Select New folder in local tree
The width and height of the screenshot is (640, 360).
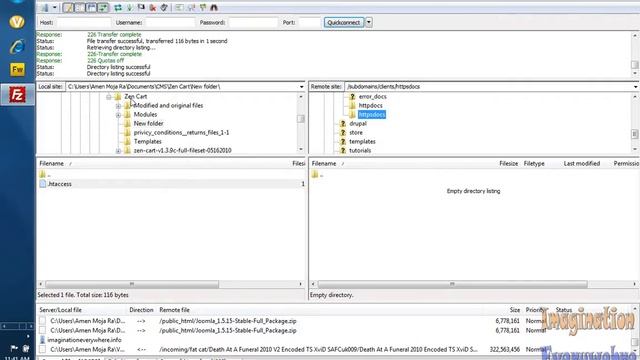click(x=149, y=124)
